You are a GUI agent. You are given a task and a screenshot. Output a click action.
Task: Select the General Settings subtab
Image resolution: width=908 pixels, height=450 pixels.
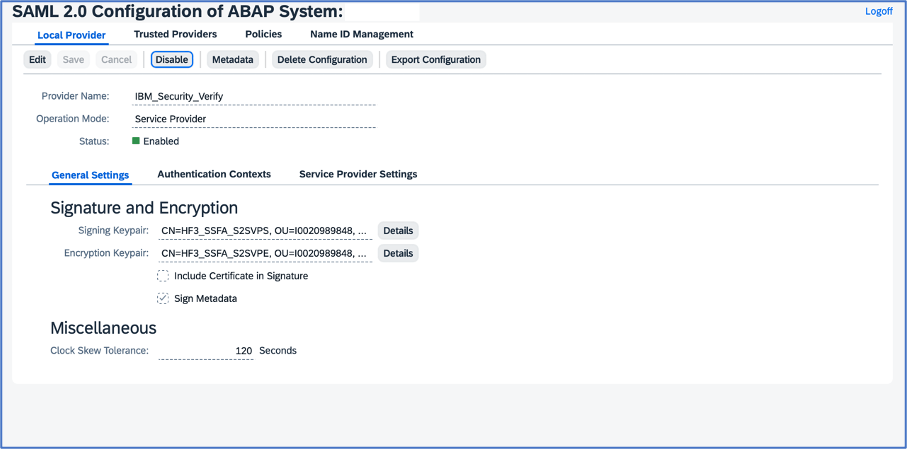[90, 175]
